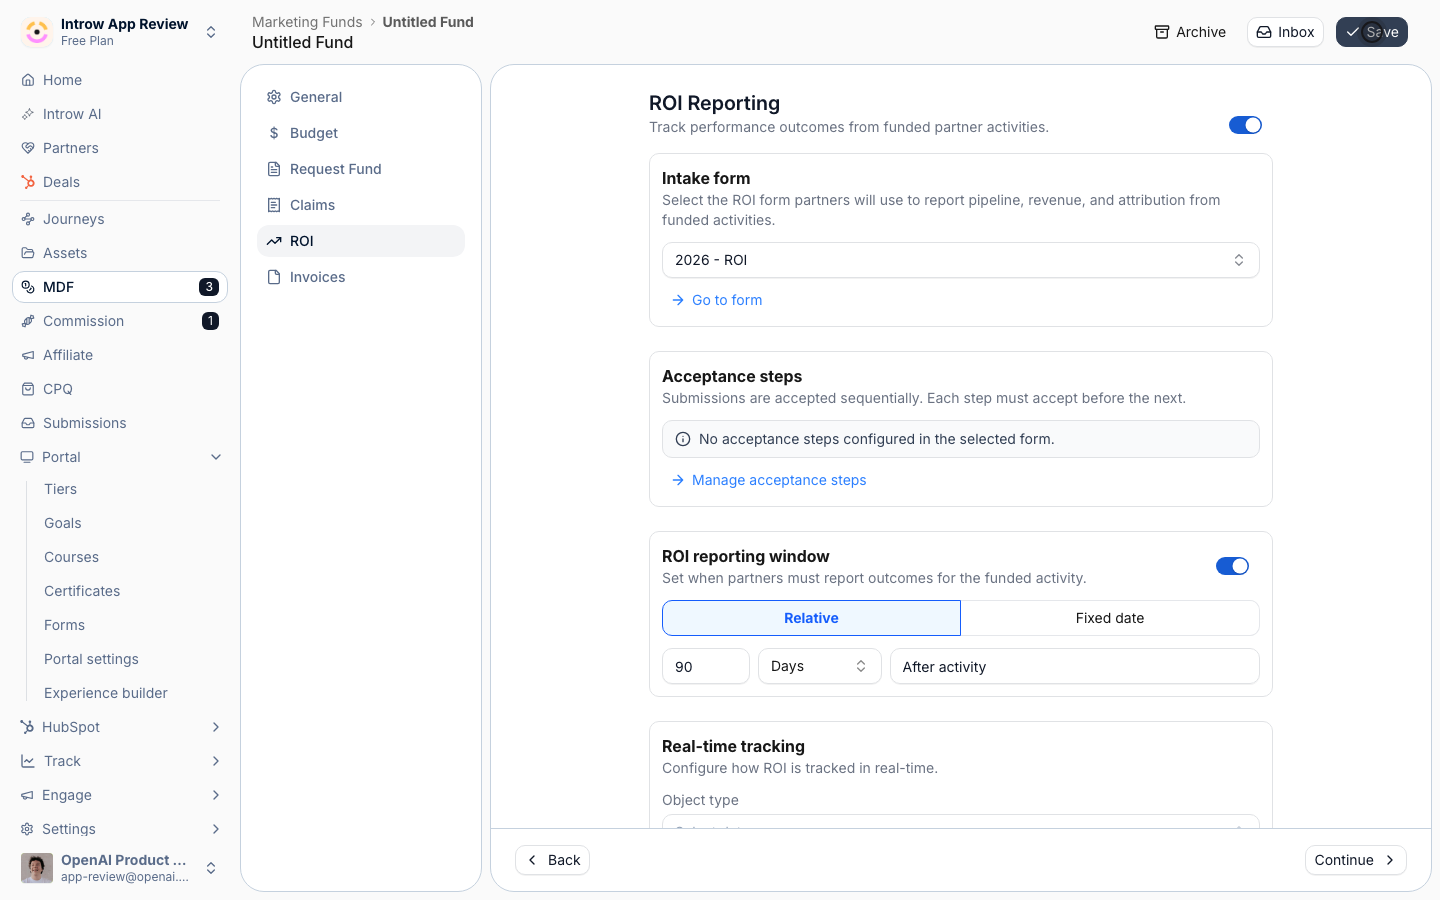The width and height of the screenshot is (1440, 900).
Task: Open the 2026 - ROI intake form dropdown
Action: tap(961, 260)
